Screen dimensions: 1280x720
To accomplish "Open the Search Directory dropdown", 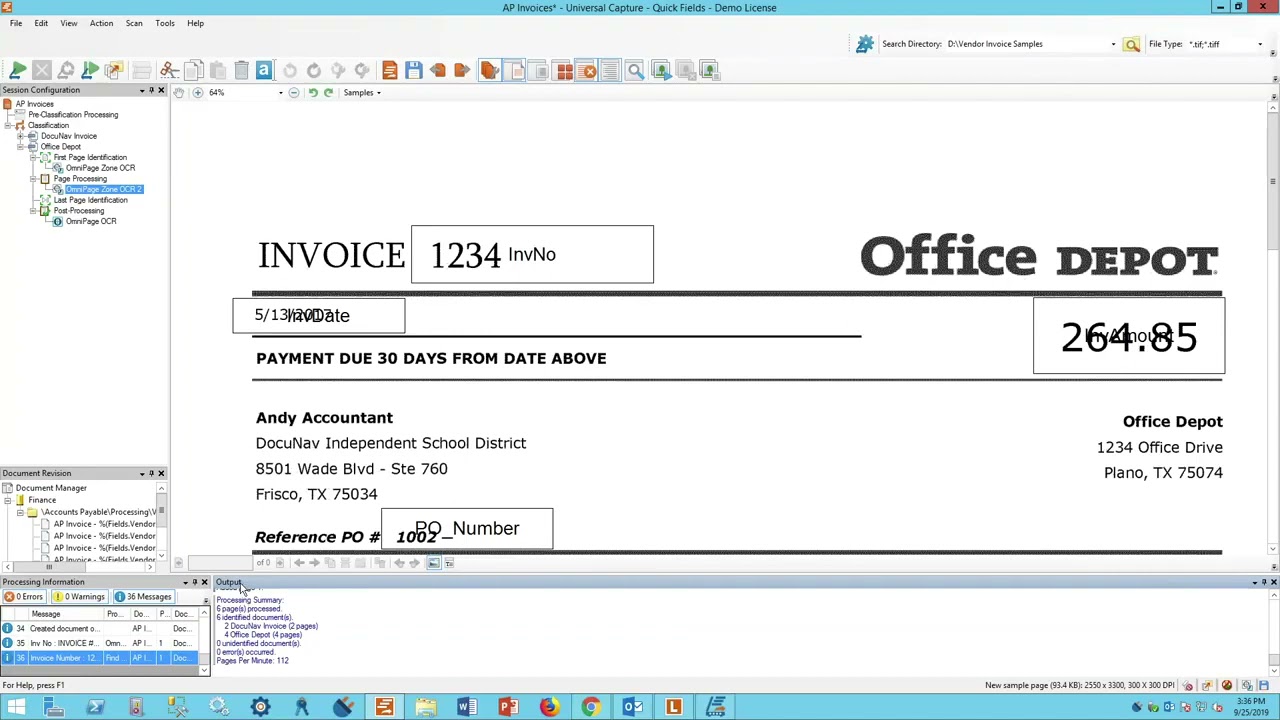I will 1113,44.
